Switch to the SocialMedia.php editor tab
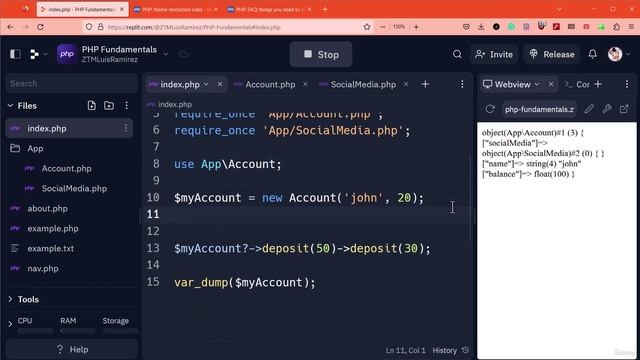This screenshot has height=360, width=640. tap(363, 84)
